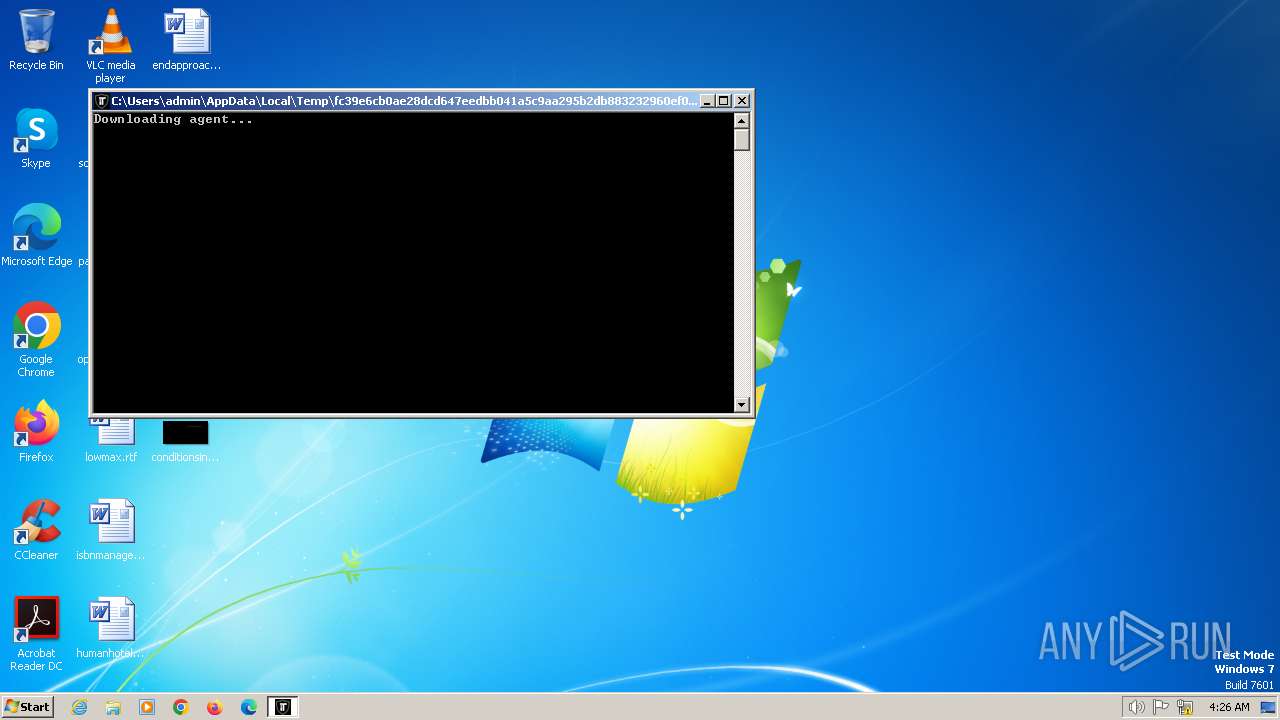Click the Chrome taskbar icon

181,707
